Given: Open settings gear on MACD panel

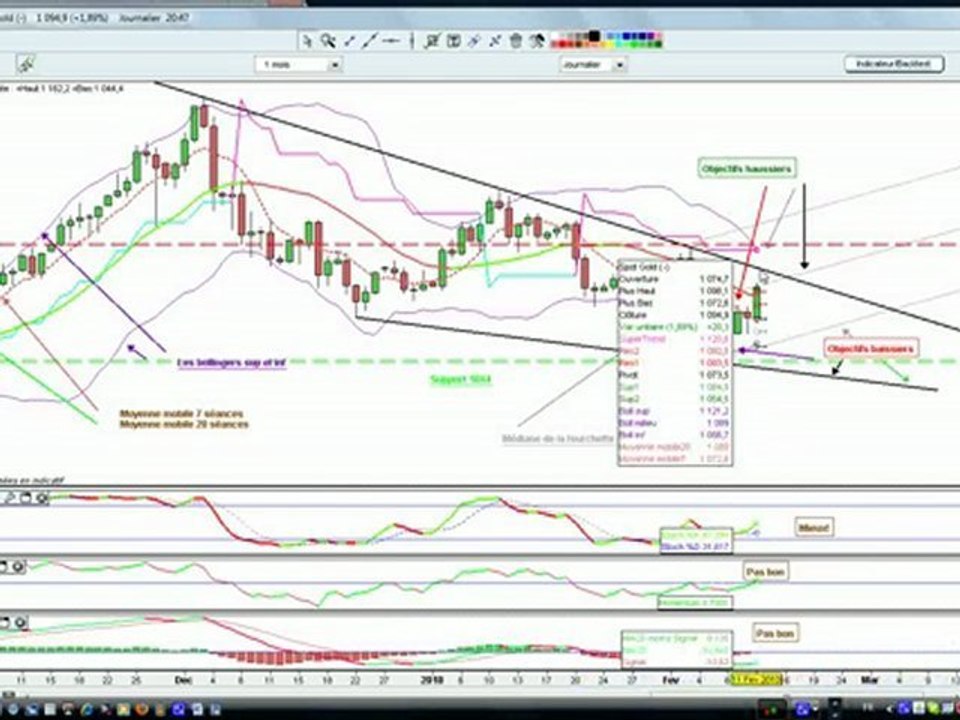Looking at the screenshot, I should pyautogui.click(x=20, y=623).
